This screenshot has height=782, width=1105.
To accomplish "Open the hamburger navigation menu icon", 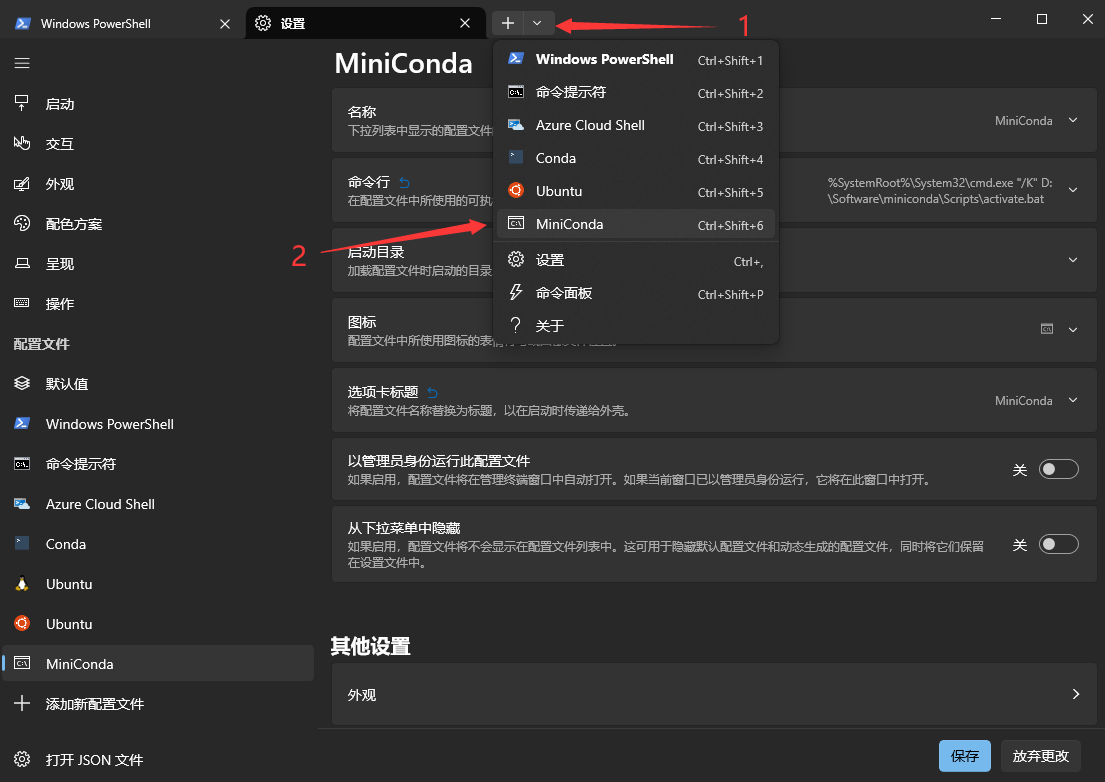I will pyautogui.click(x=22, y=63).
